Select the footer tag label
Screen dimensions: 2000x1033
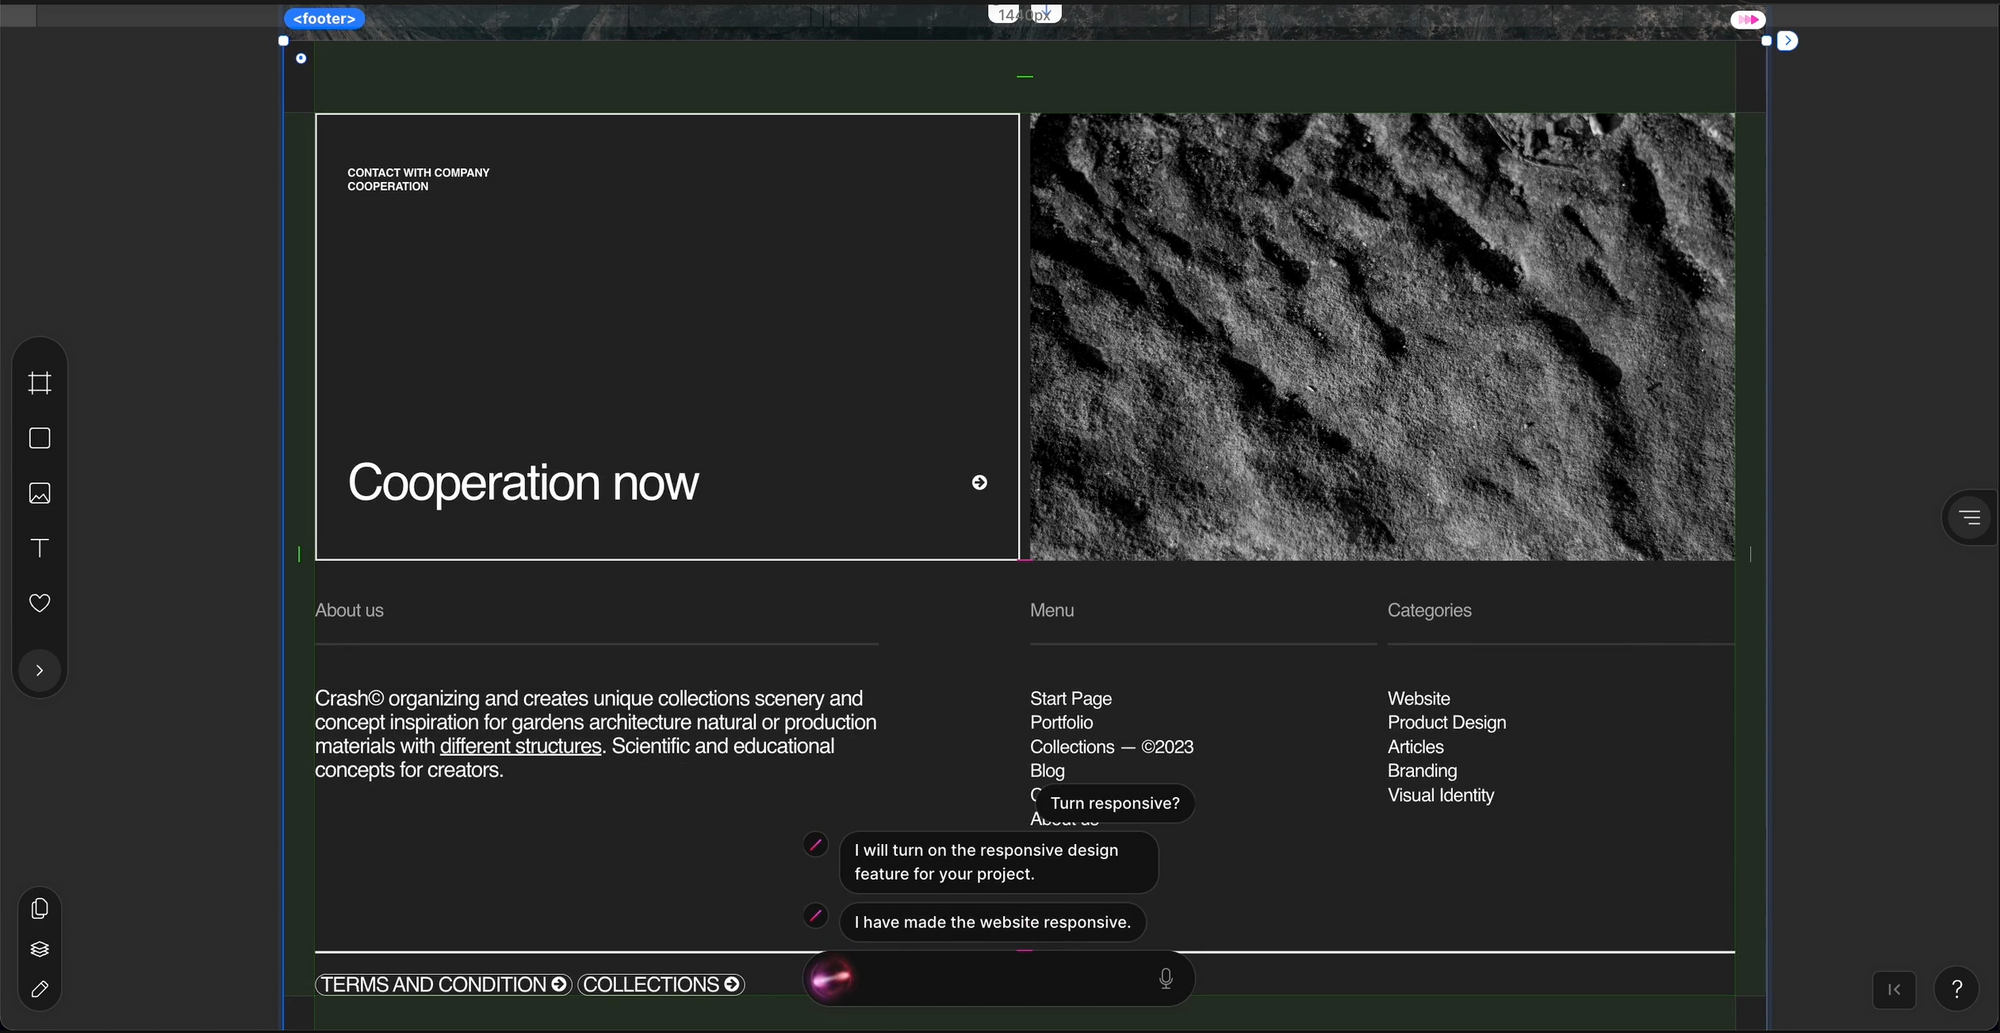point(324,19)
